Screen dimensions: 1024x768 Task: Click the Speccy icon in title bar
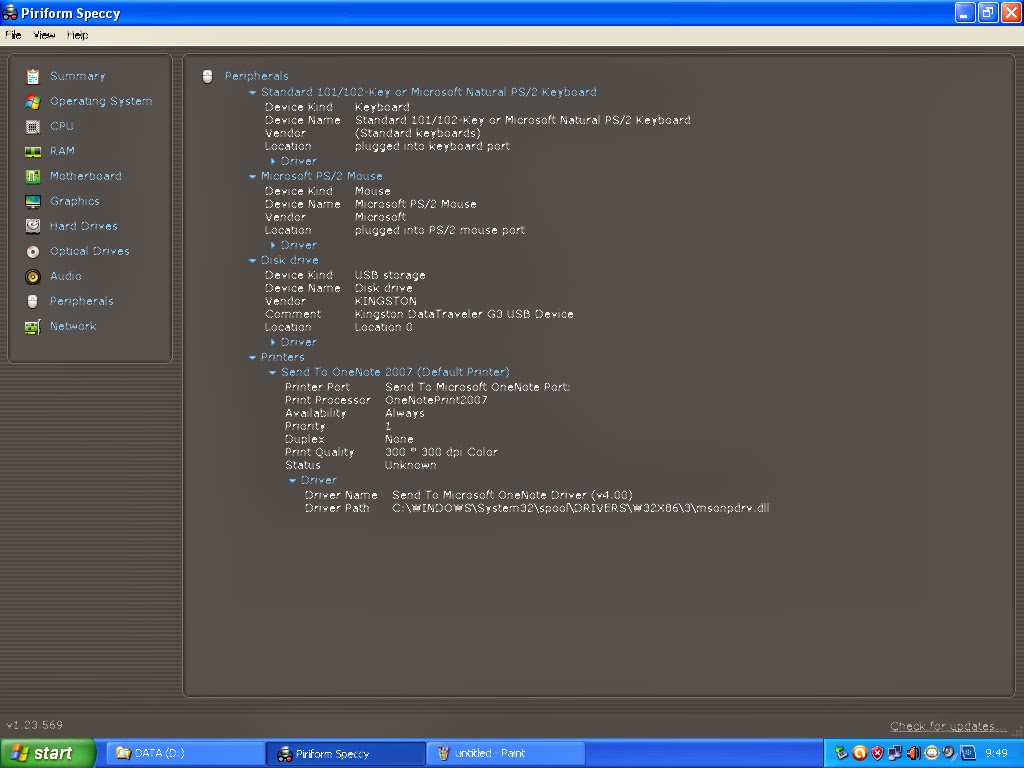click(x=10, y=12)
